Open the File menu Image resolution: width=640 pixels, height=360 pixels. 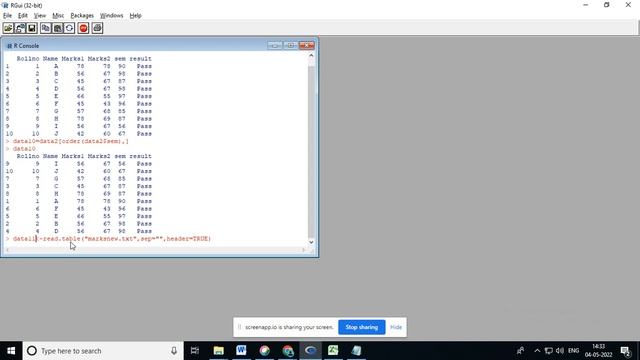pyautogui.click(x=7, y=16)
